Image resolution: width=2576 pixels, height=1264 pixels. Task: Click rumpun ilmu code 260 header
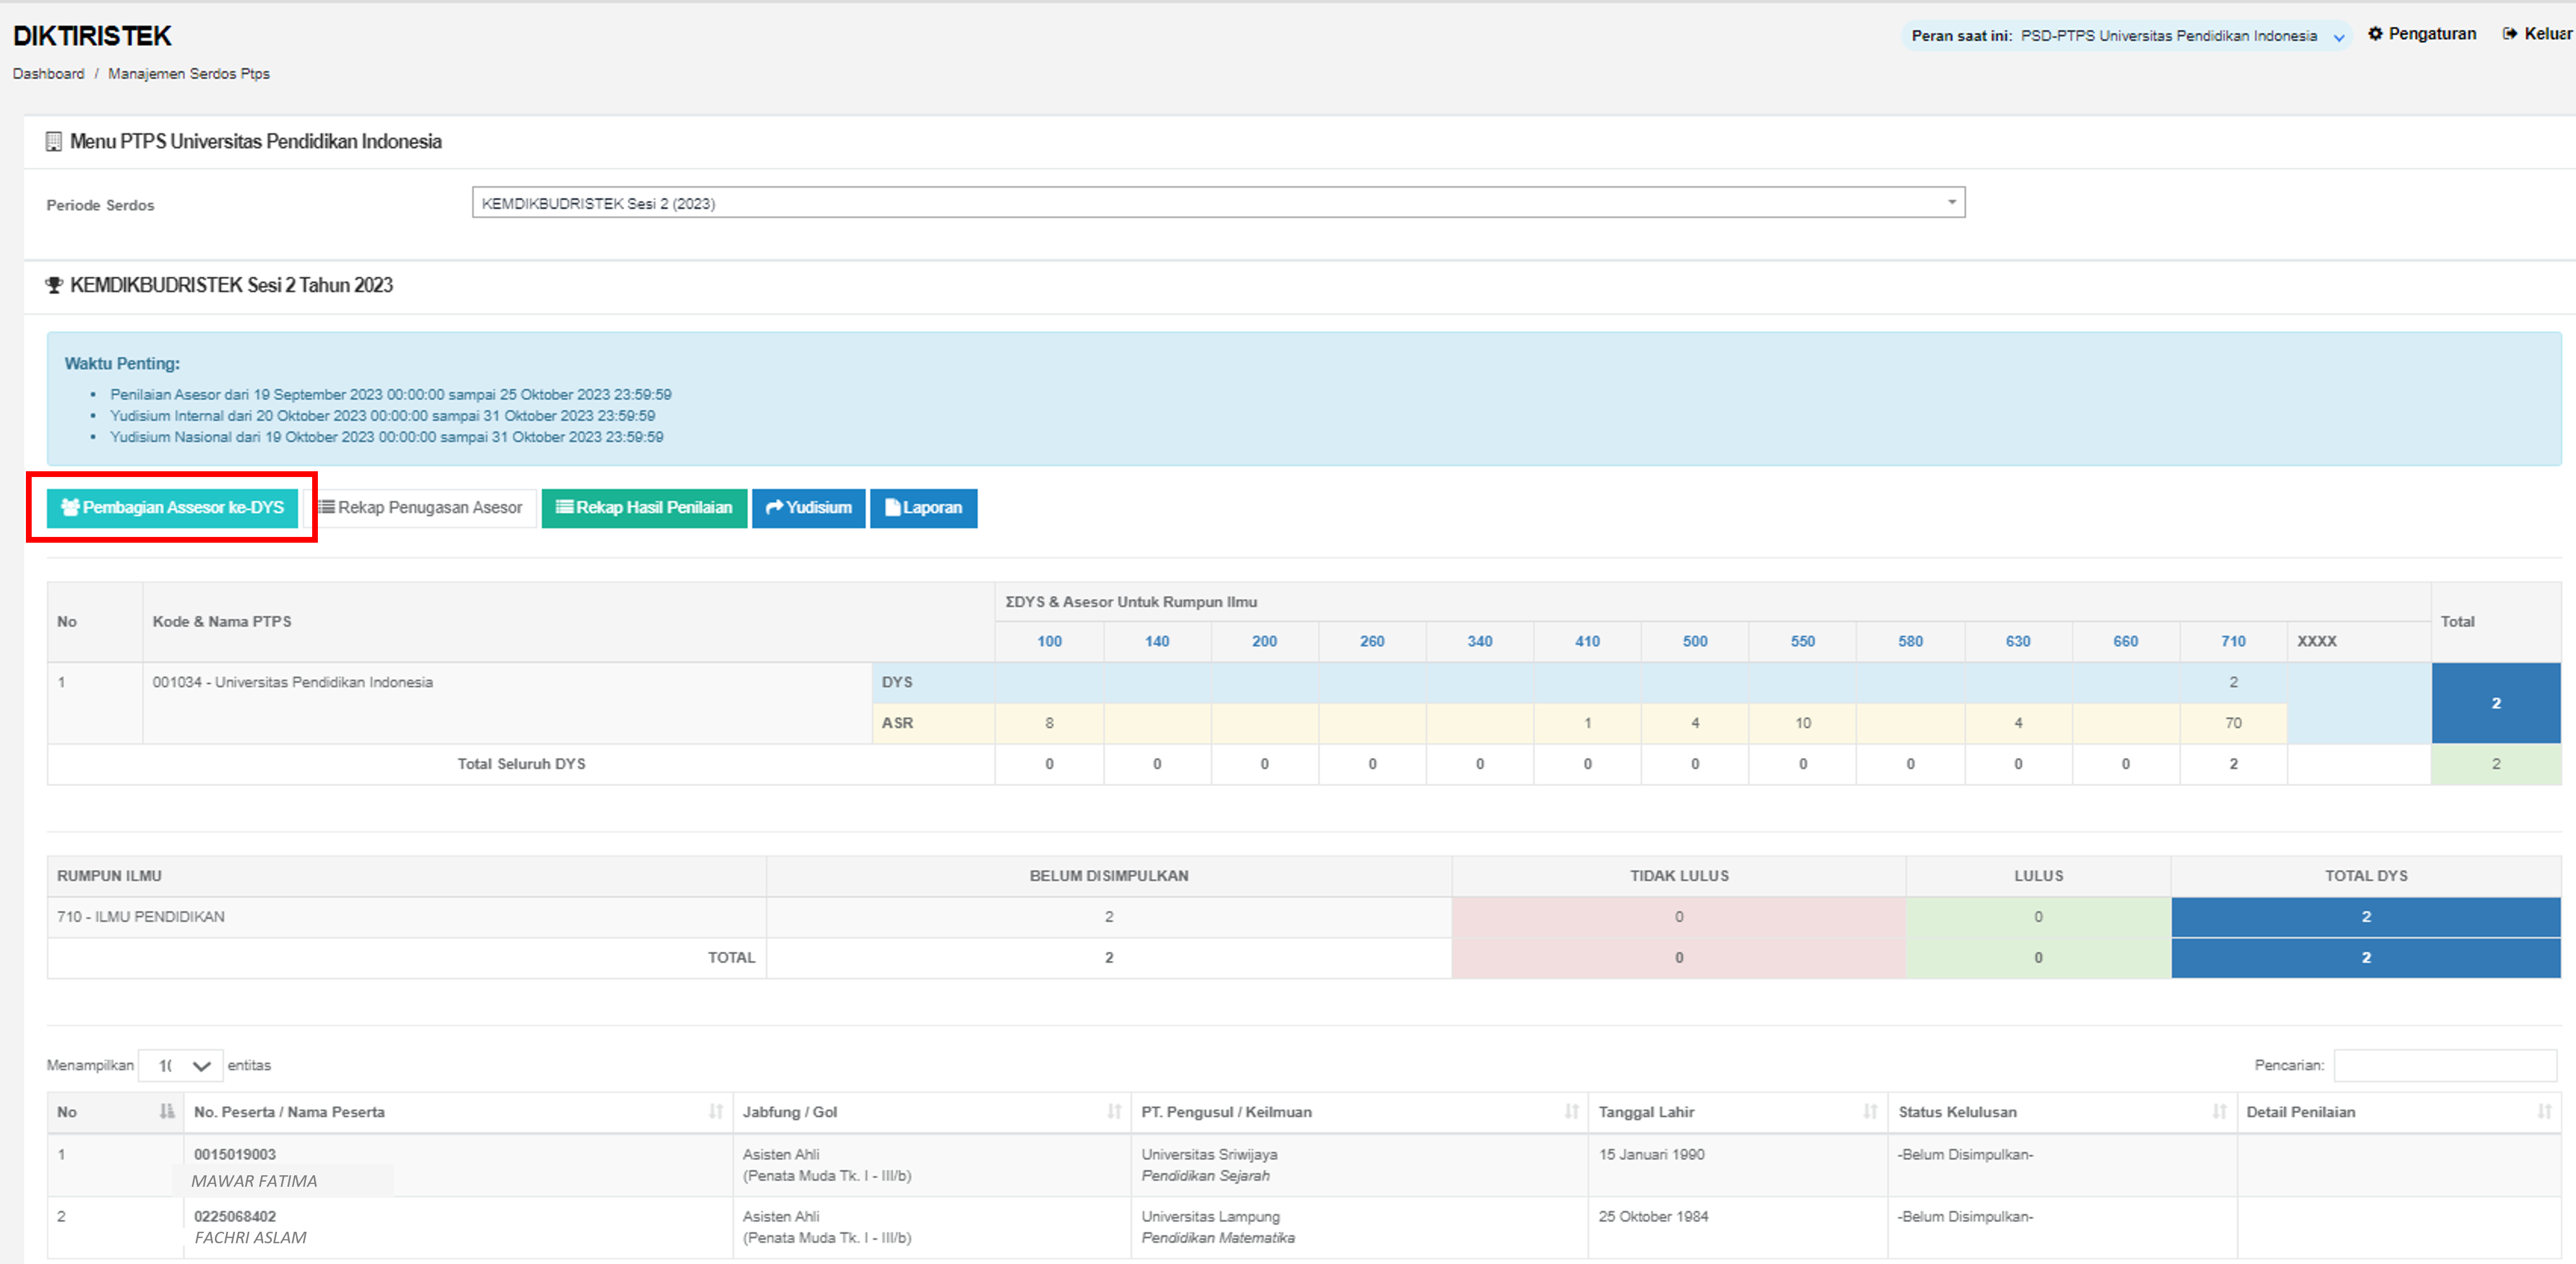coord(1372,641)
